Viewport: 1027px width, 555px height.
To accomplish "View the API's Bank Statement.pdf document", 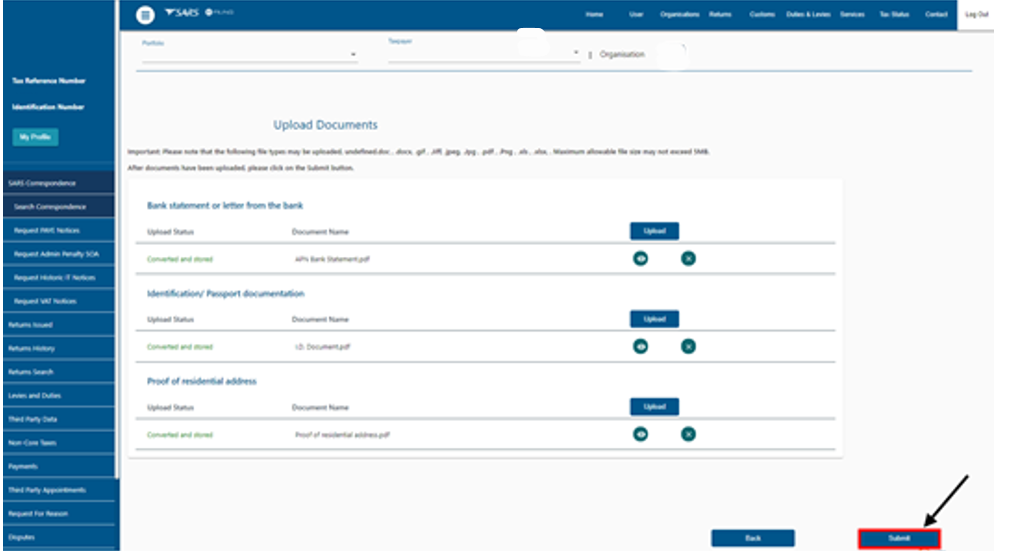I will [640, 258].
